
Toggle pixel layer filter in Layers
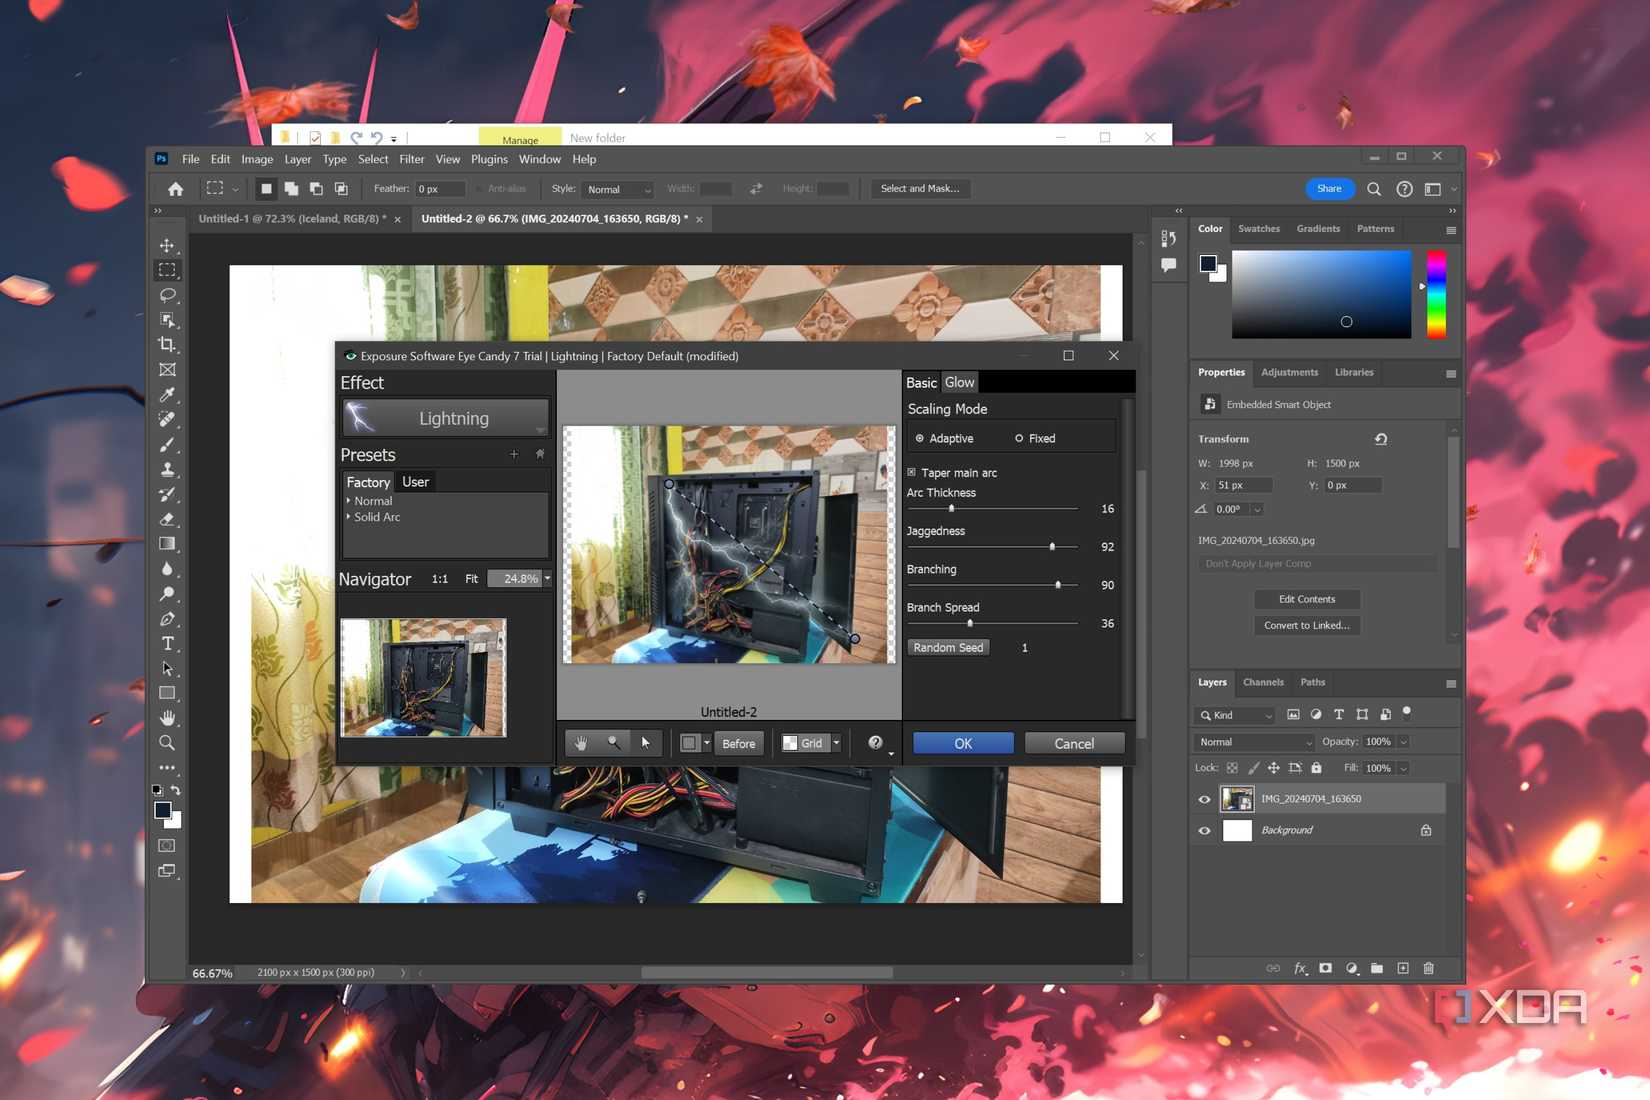(1293, 715)
